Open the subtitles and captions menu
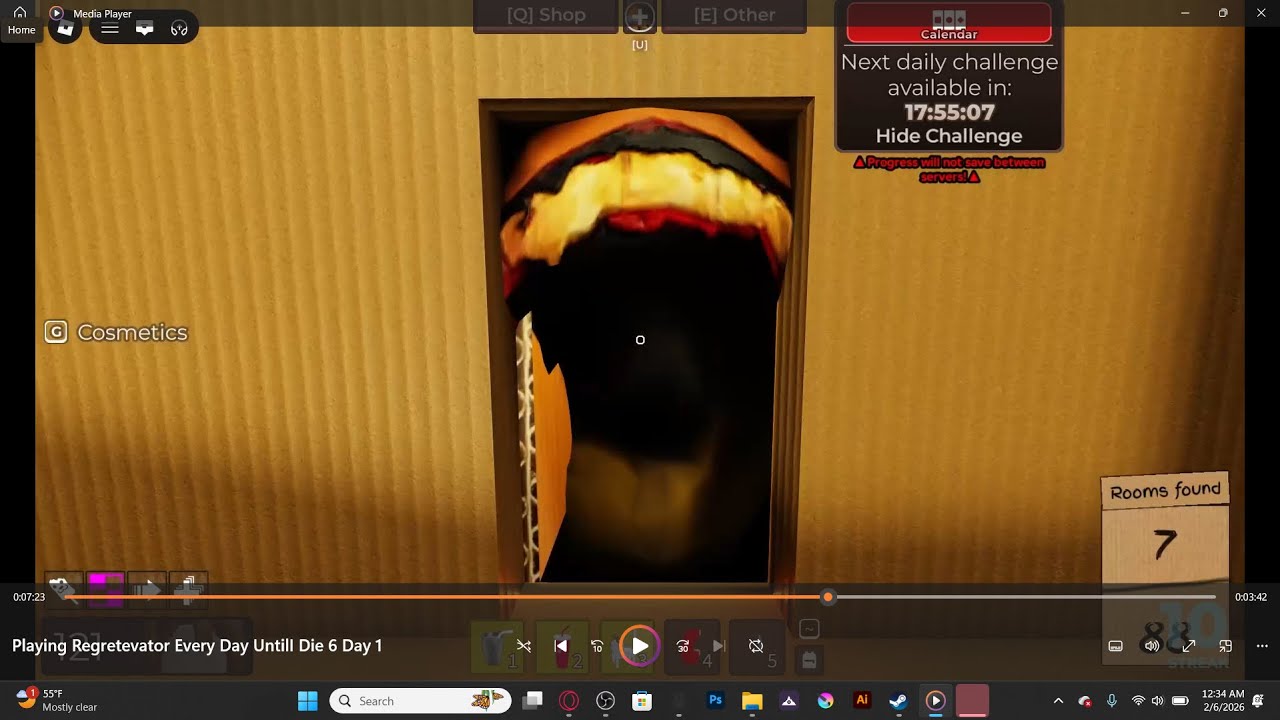This screenshot has width=1280, height=720. coord(1116,646)
